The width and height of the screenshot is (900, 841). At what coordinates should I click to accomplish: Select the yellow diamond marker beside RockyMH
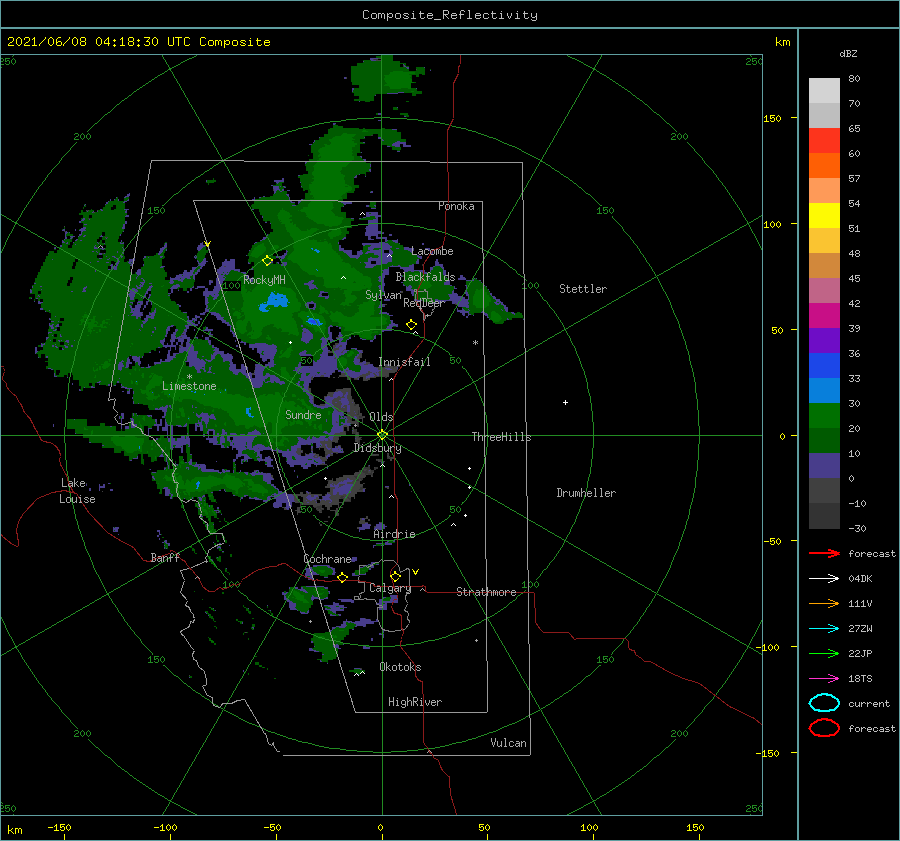click(x=267, y=261)
